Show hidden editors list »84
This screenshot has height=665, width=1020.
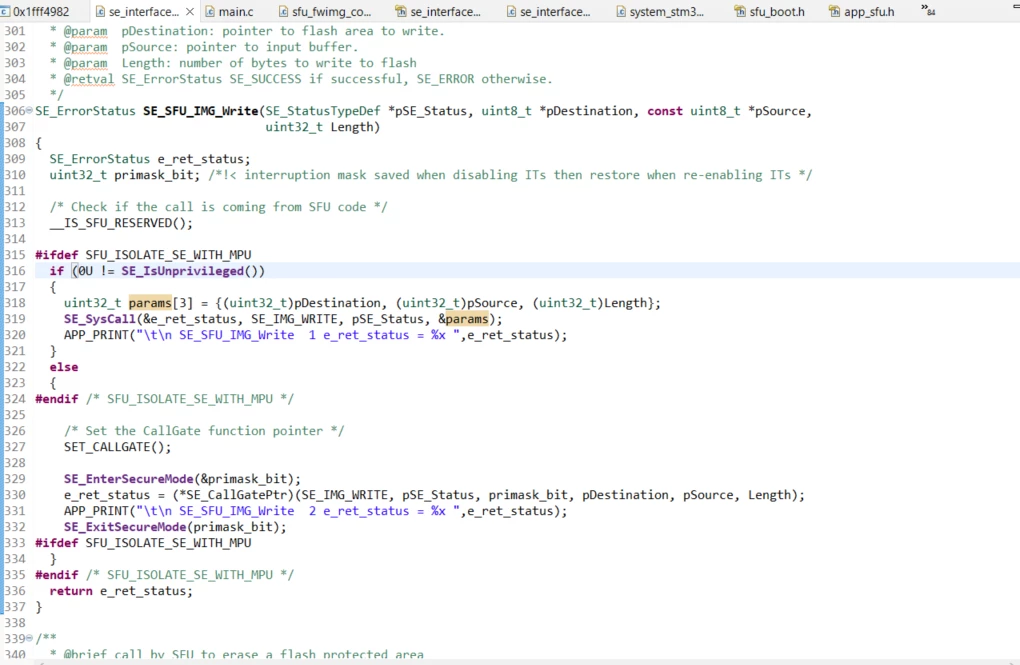(928, 10)
